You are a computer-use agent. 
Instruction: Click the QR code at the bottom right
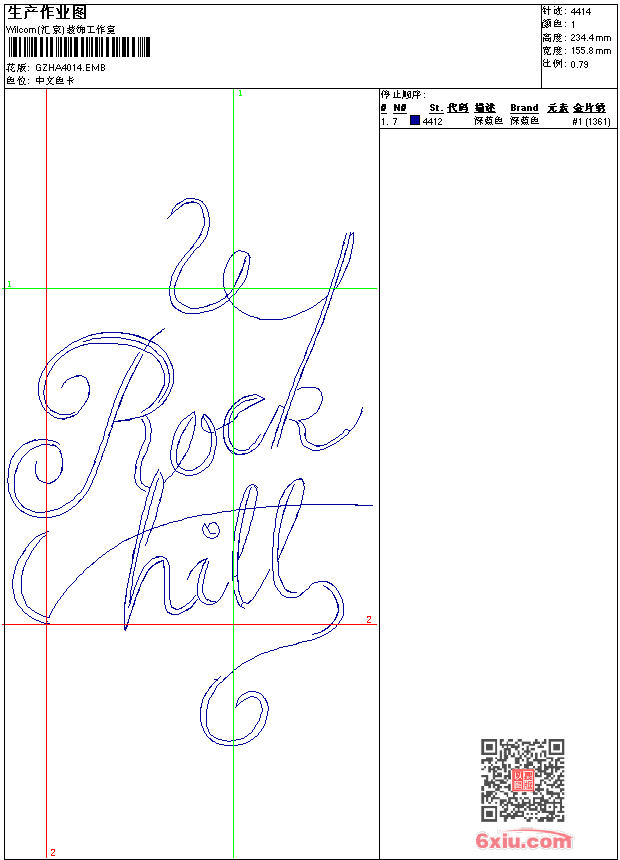click(522, 779)
